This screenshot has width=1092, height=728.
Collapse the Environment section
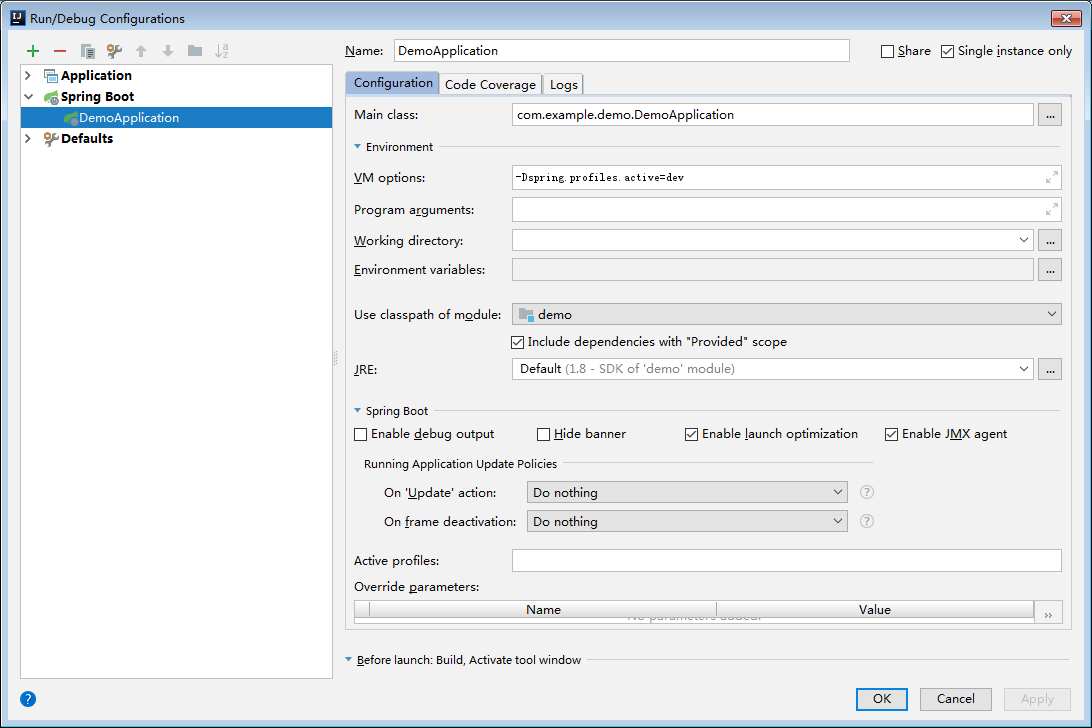pyautogui.click(x=358, y=146)
